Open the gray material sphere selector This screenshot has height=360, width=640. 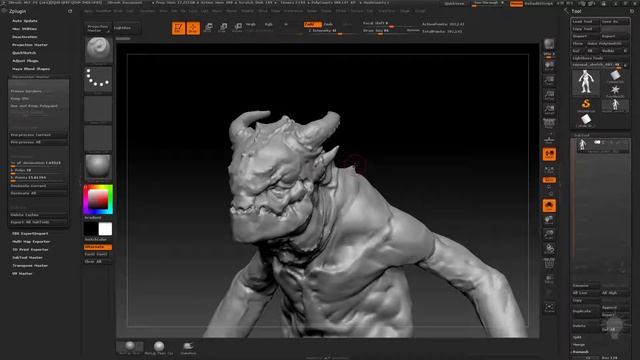98,167
